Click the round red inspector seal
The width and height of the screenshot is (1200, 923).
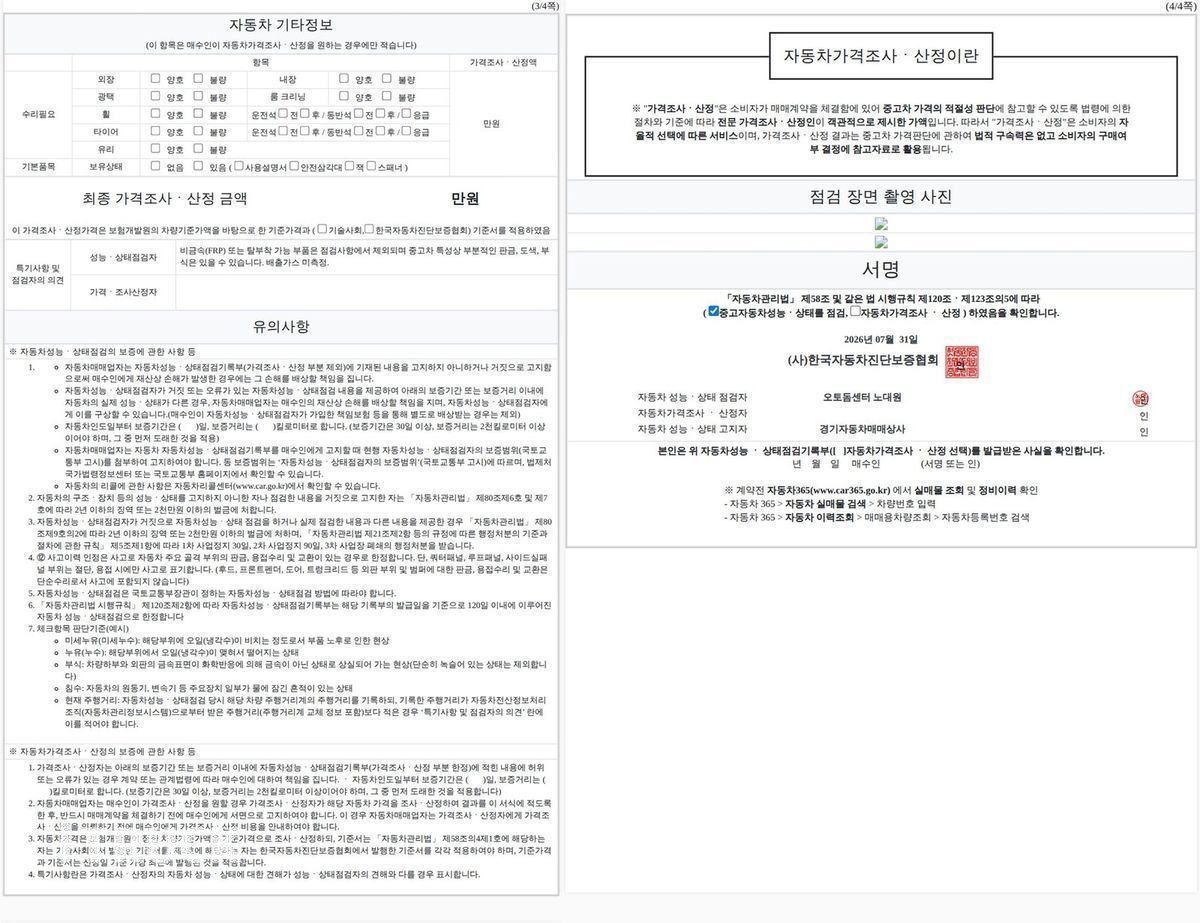point(1141,399)
